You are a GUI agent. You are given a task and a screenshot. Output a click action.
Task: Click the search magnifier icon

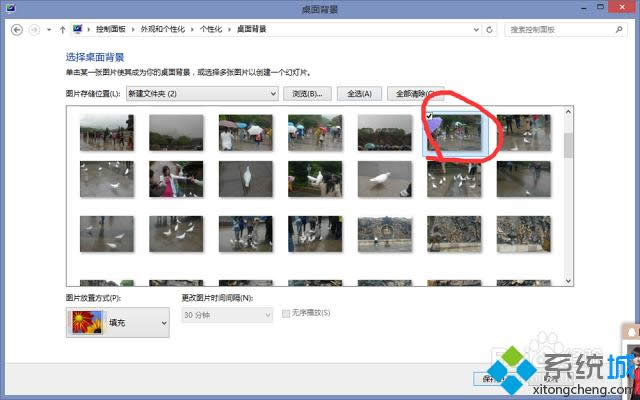[619, 29]
